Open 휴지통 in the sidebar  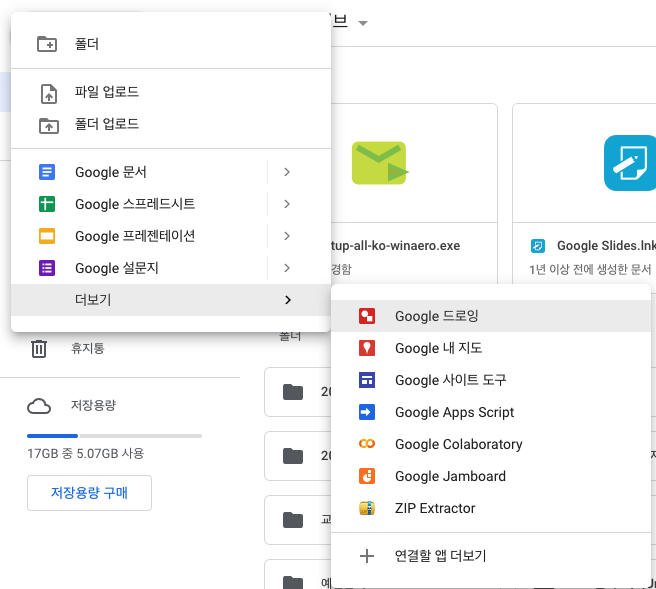pos(87,348)
